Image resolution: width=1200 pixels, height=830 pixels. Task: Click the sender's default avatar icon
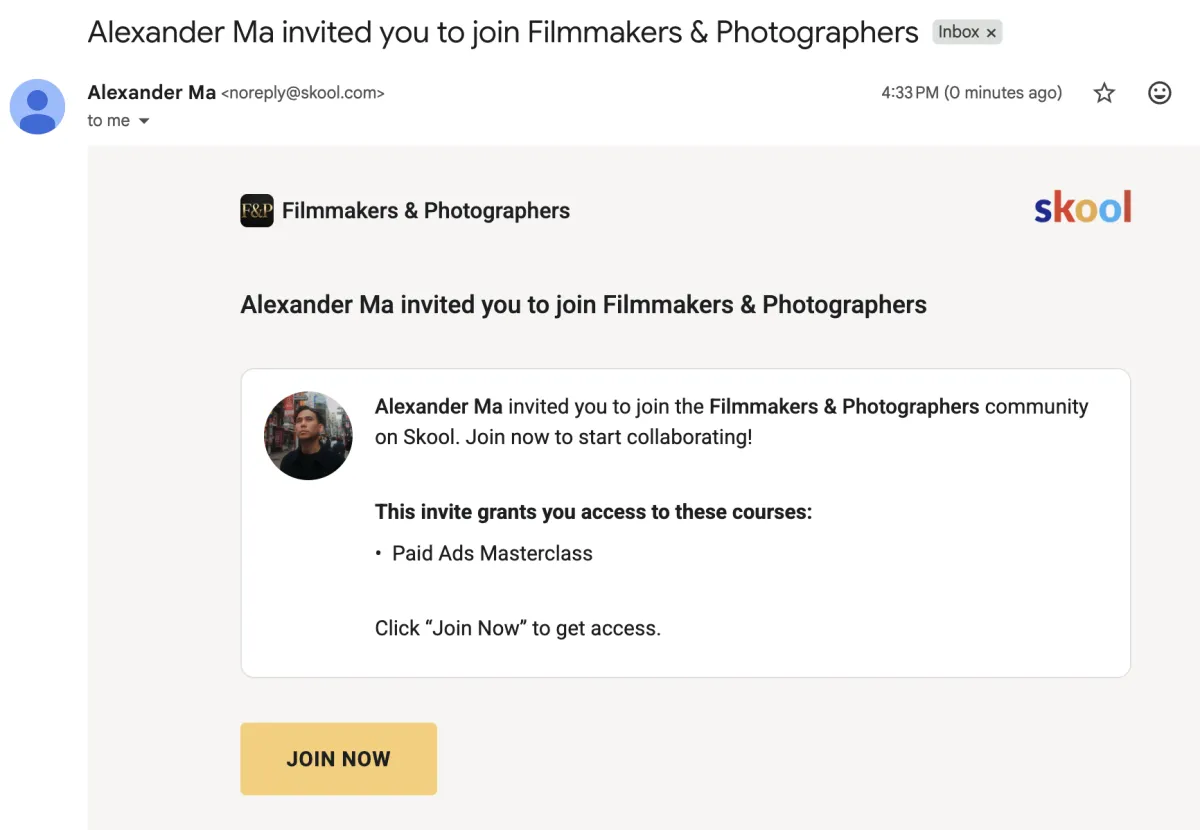coord(38,106)
